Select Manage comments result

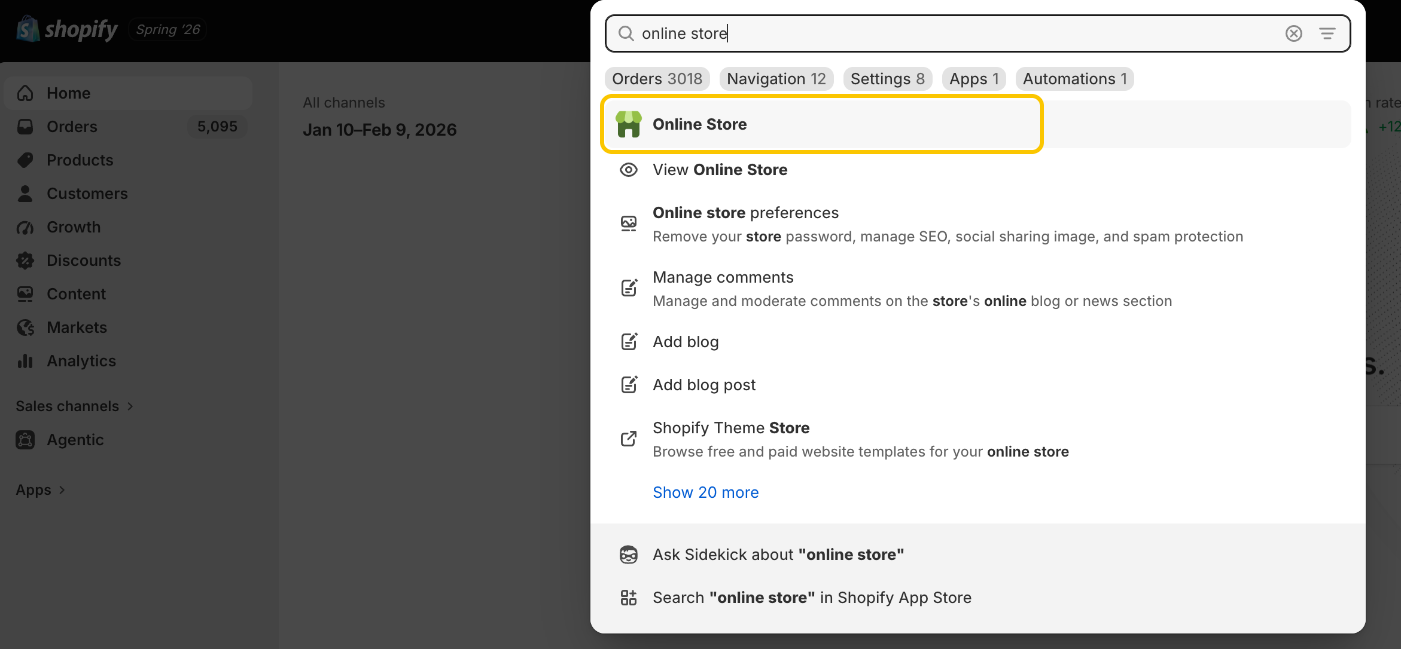click(978, 289)
